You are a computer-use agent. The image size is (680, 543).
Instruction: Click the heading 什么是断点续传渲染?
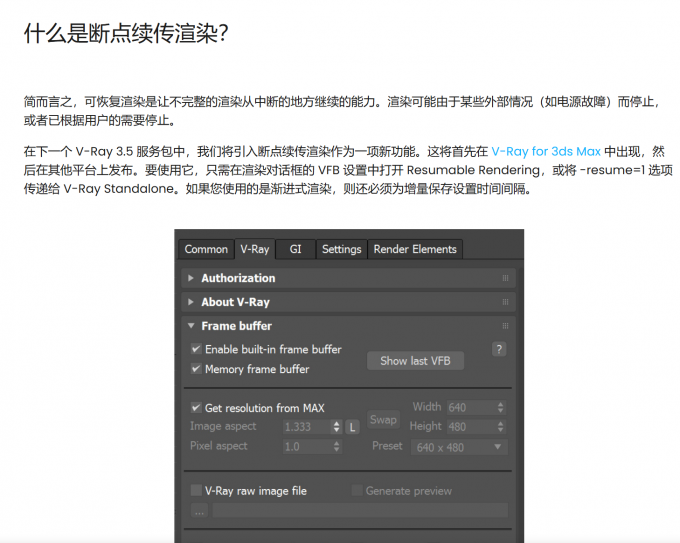[x=126, y=33]
